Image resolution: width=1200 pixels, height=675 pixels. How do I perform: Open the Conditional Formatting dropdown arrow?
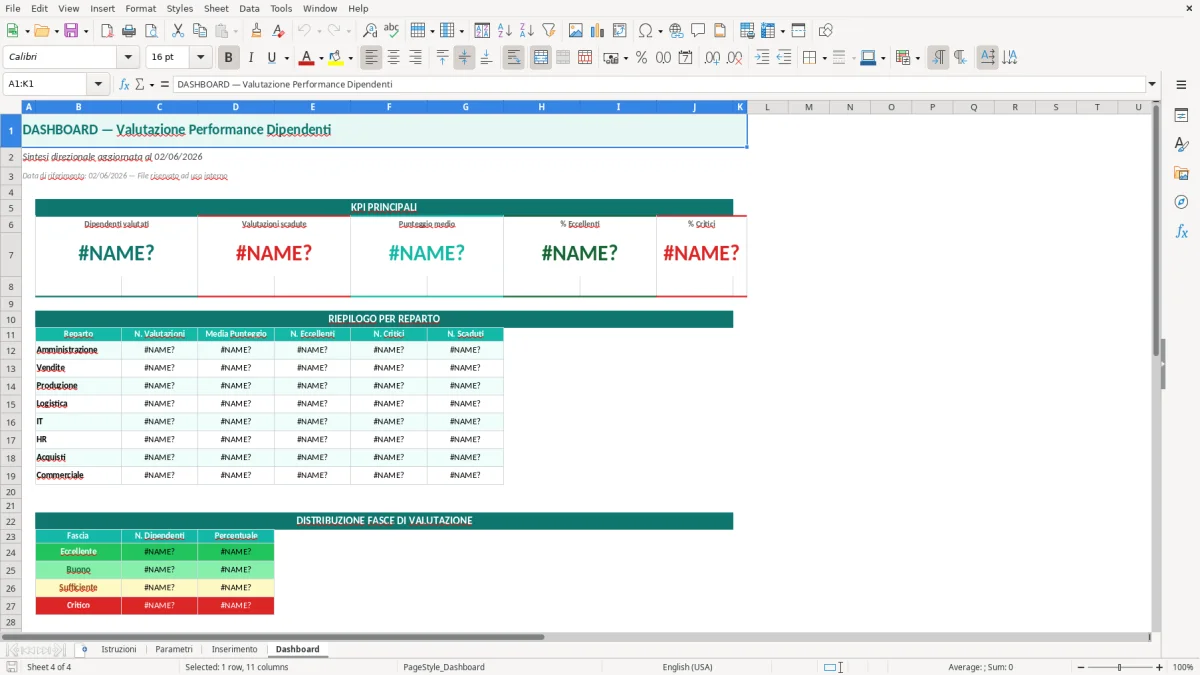coord(917,58)
